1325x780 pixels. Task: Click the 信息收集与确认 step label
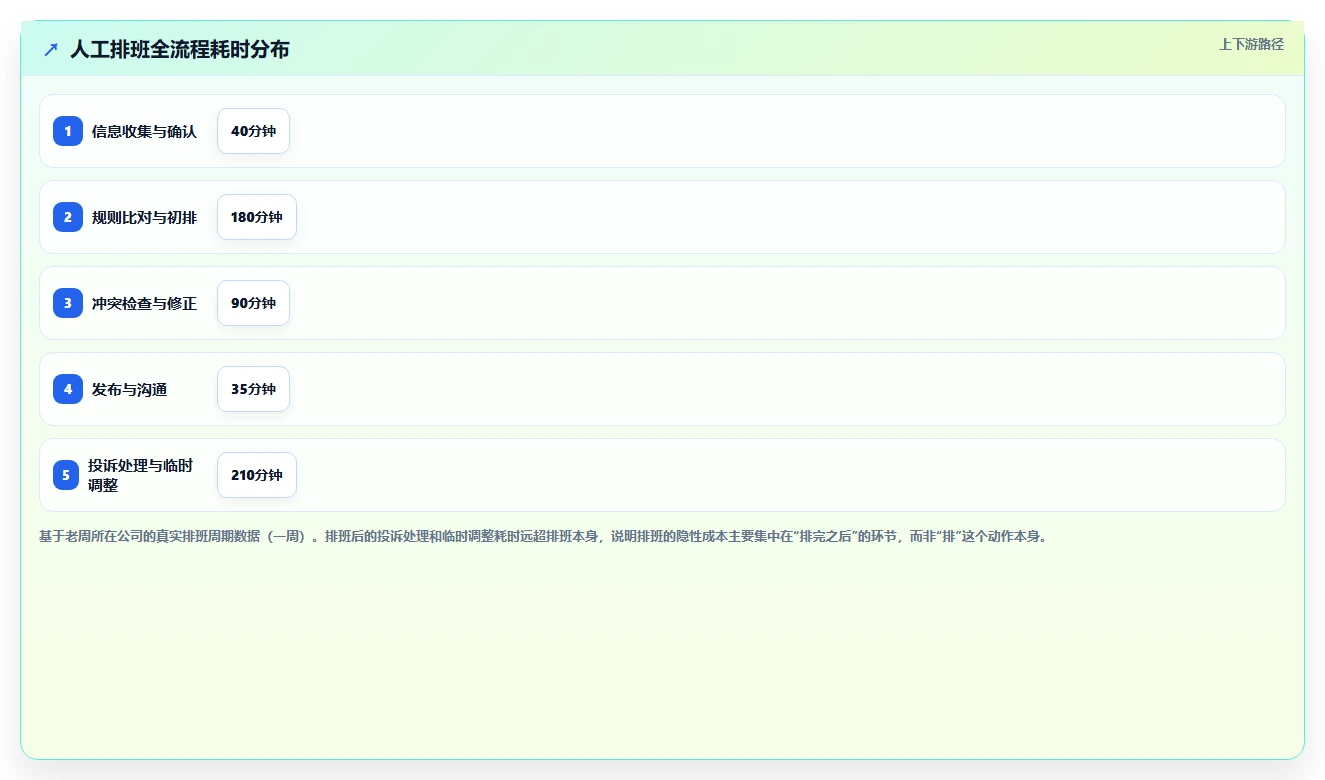[x=144, y=131]
